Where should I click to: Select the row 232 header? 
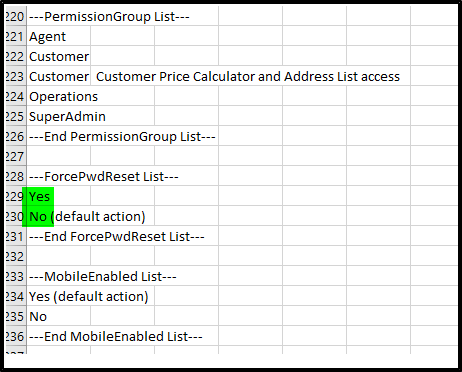pyautogui.click(x=15, y=257)
